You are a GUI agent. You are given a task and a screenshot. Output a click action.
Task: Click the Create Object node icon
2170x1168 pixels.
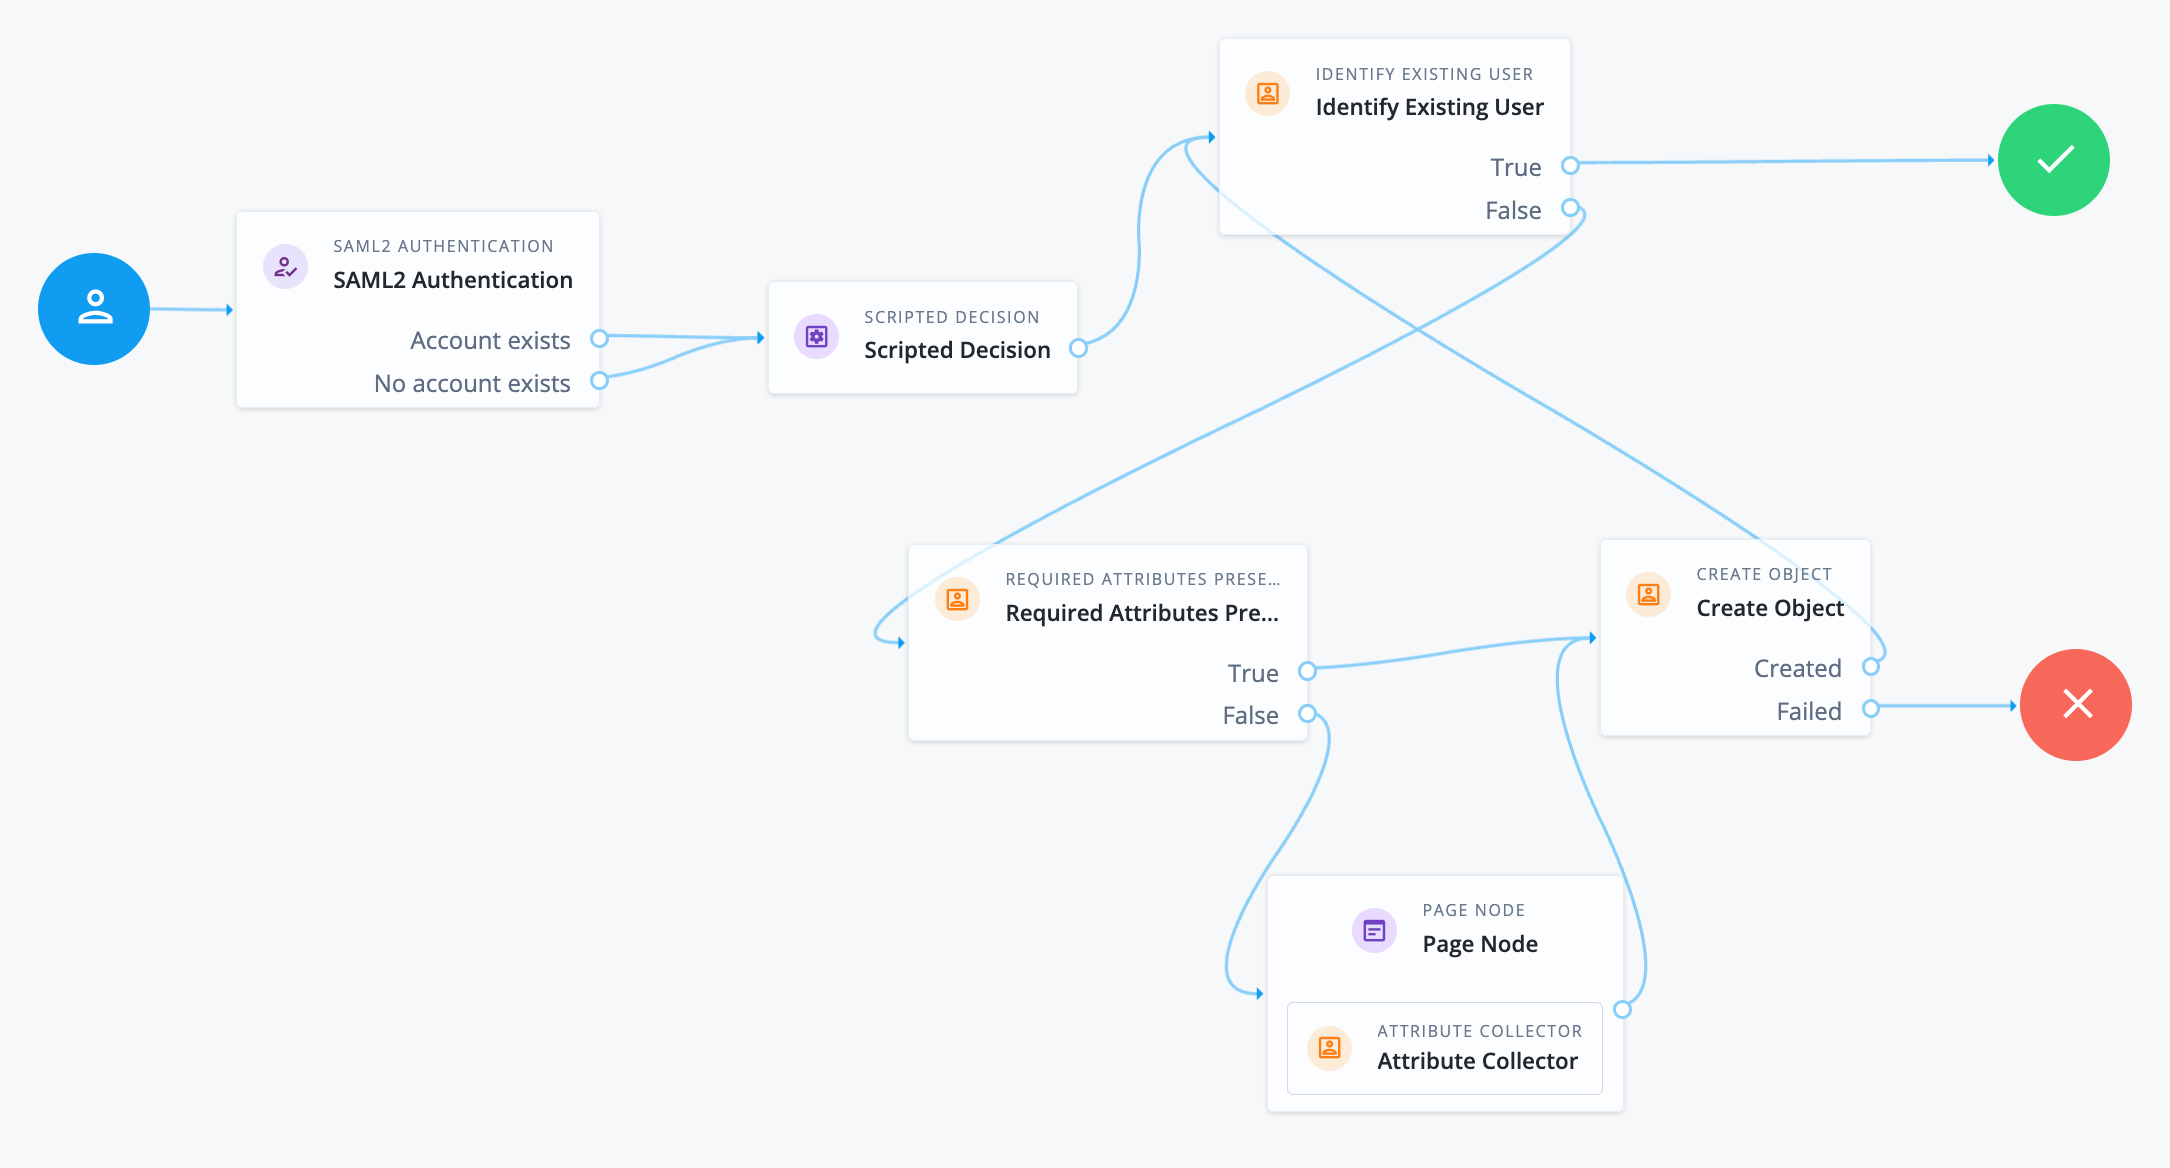point(1647,594)
